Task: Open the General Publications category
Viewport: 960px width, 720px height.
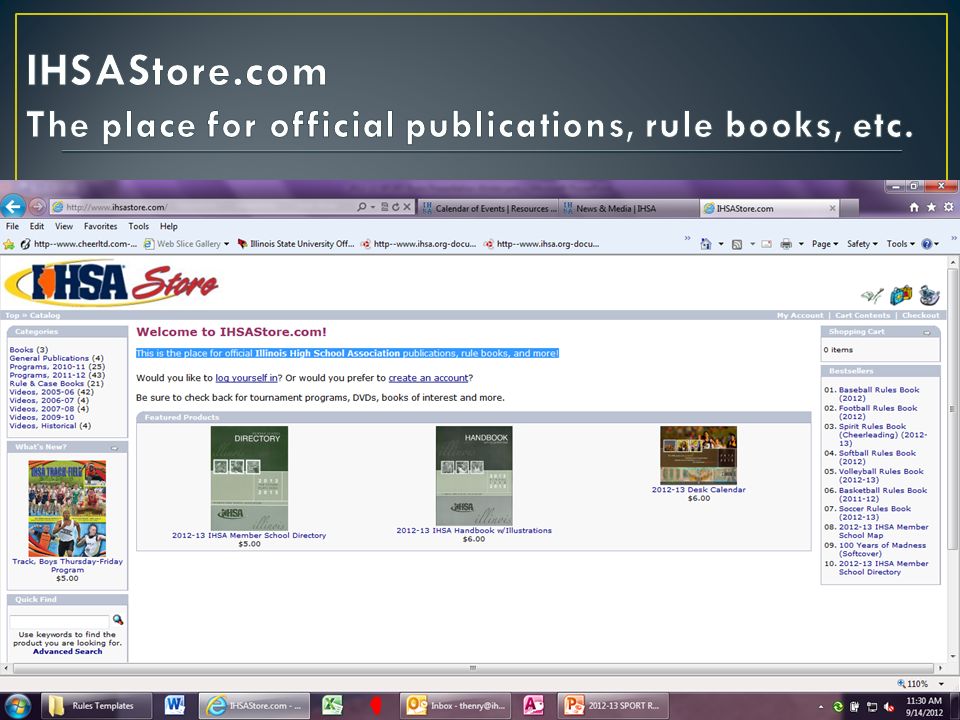Action: pyautogui.click(x=49, y=358)
